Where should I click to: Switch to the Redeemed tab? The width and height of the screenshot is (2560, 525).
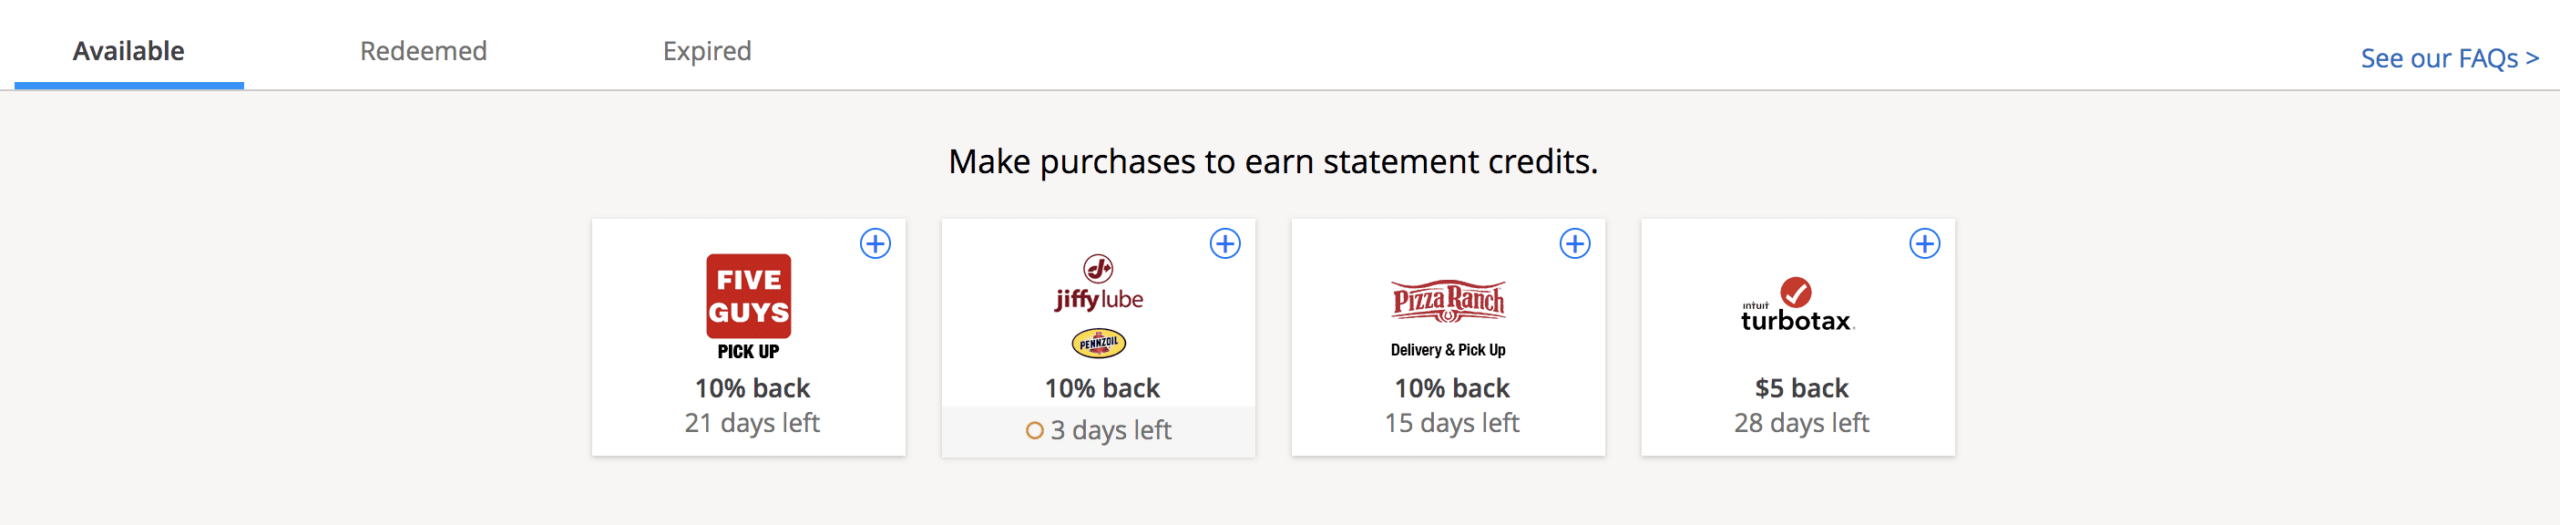[424, 51]
